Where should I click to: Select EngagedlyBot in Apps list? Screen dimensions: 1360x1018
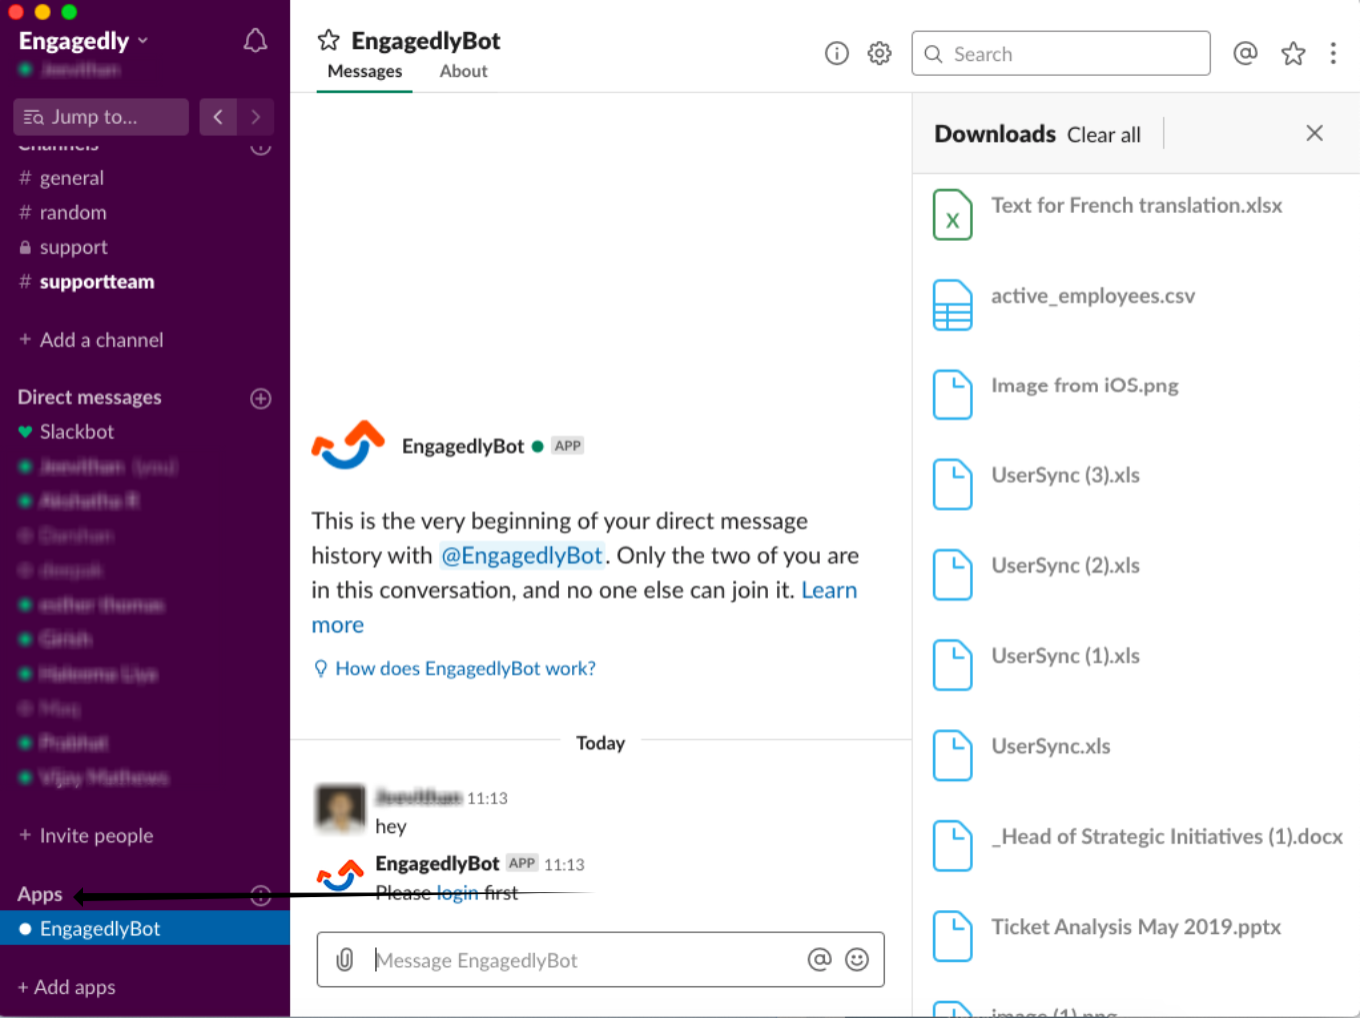tap(145, 929)
